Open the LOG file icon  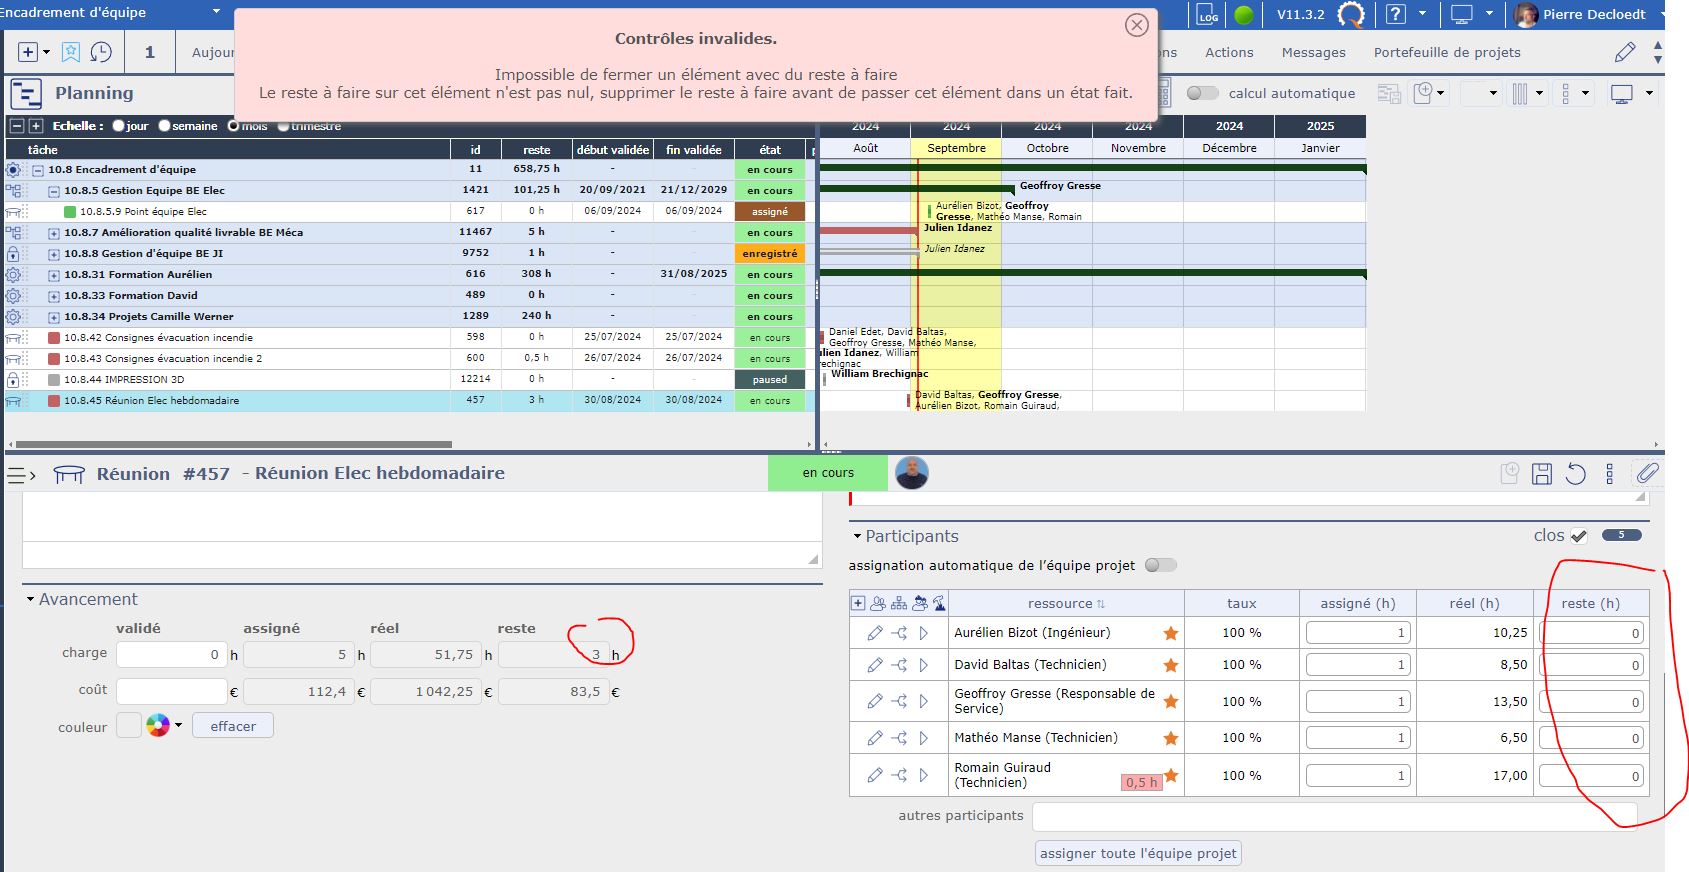point(1208,14)
